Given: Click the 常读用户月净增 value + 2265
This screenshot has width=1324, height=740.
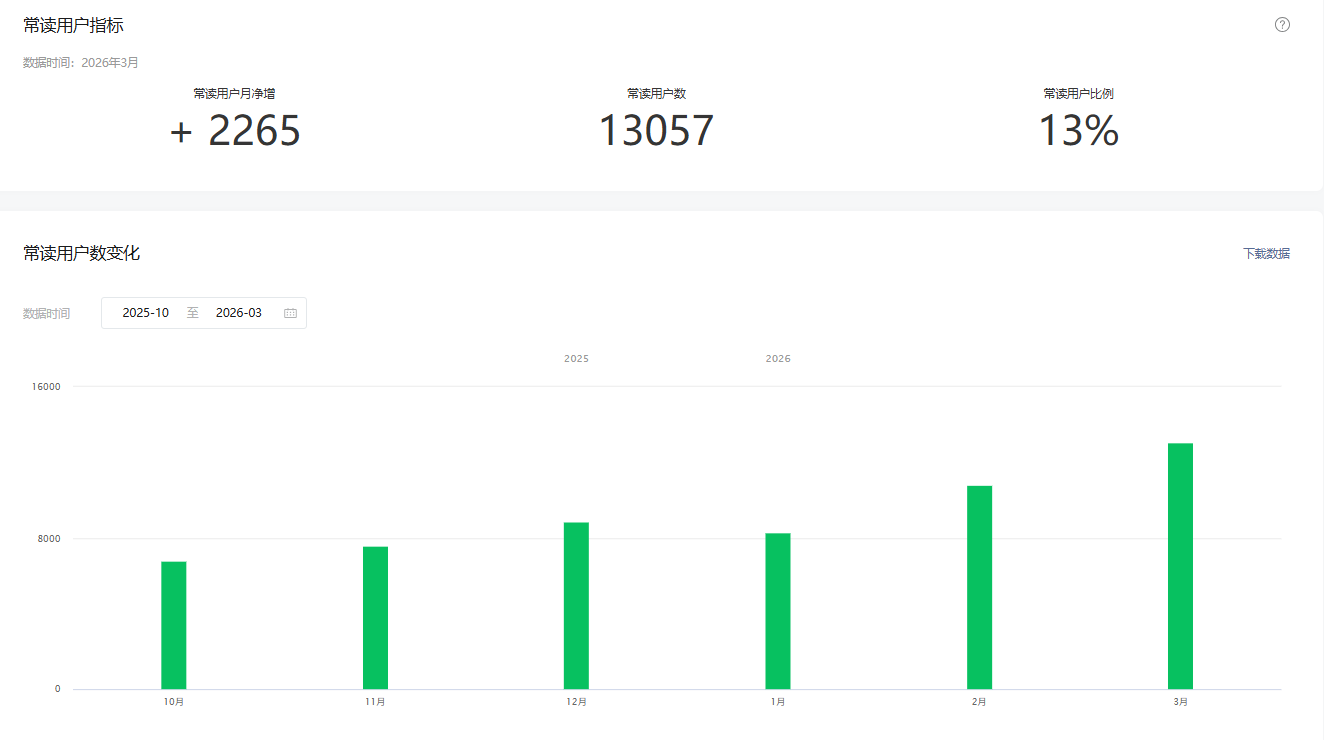Looking at the screenshot, I should 235,131.
